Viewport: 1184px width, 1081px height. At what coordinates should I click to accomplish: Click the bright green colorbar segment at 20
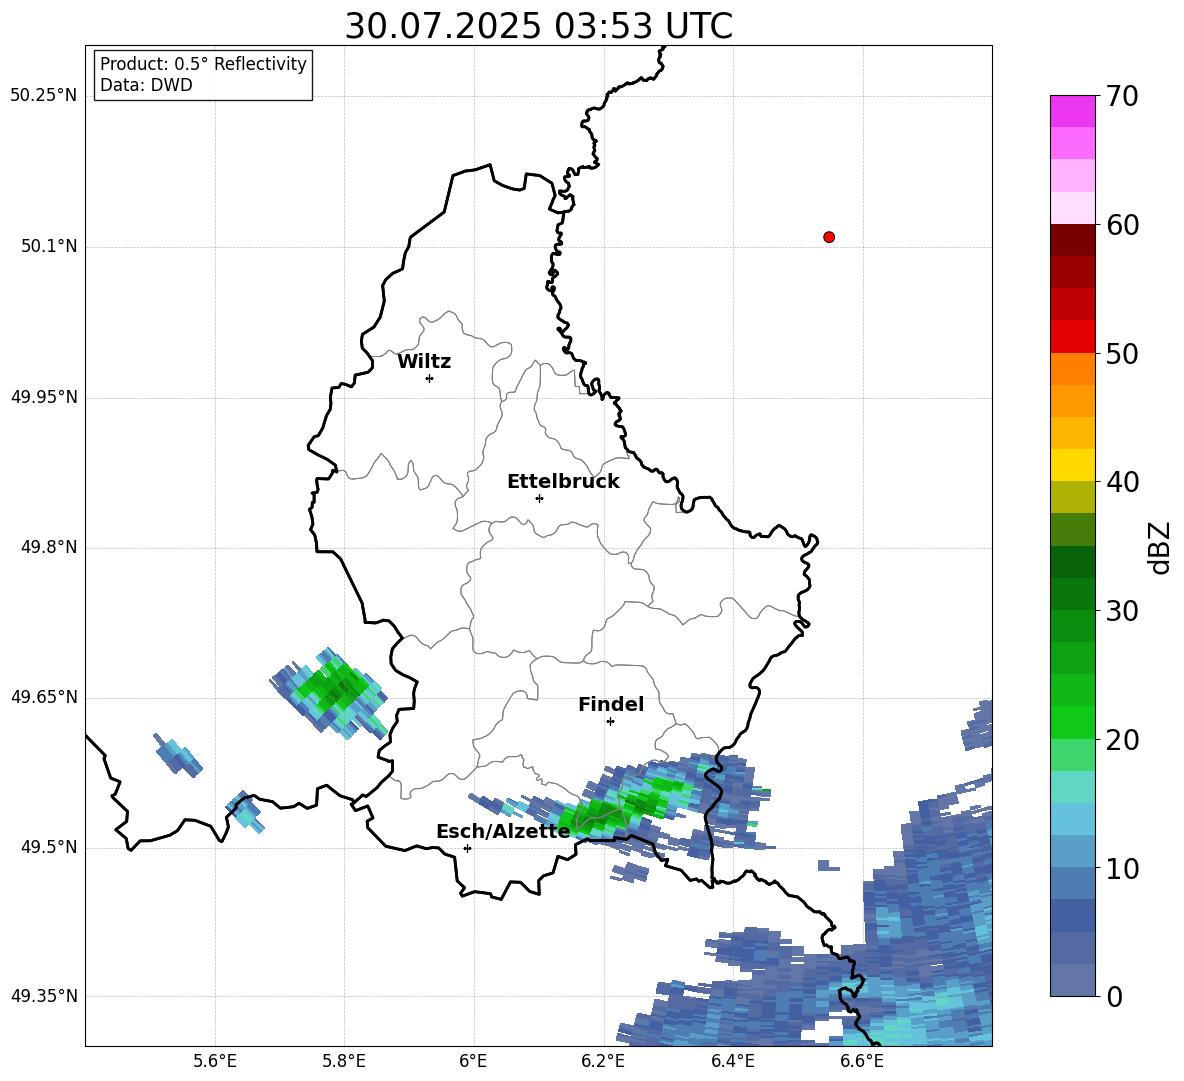(1072, 722)
